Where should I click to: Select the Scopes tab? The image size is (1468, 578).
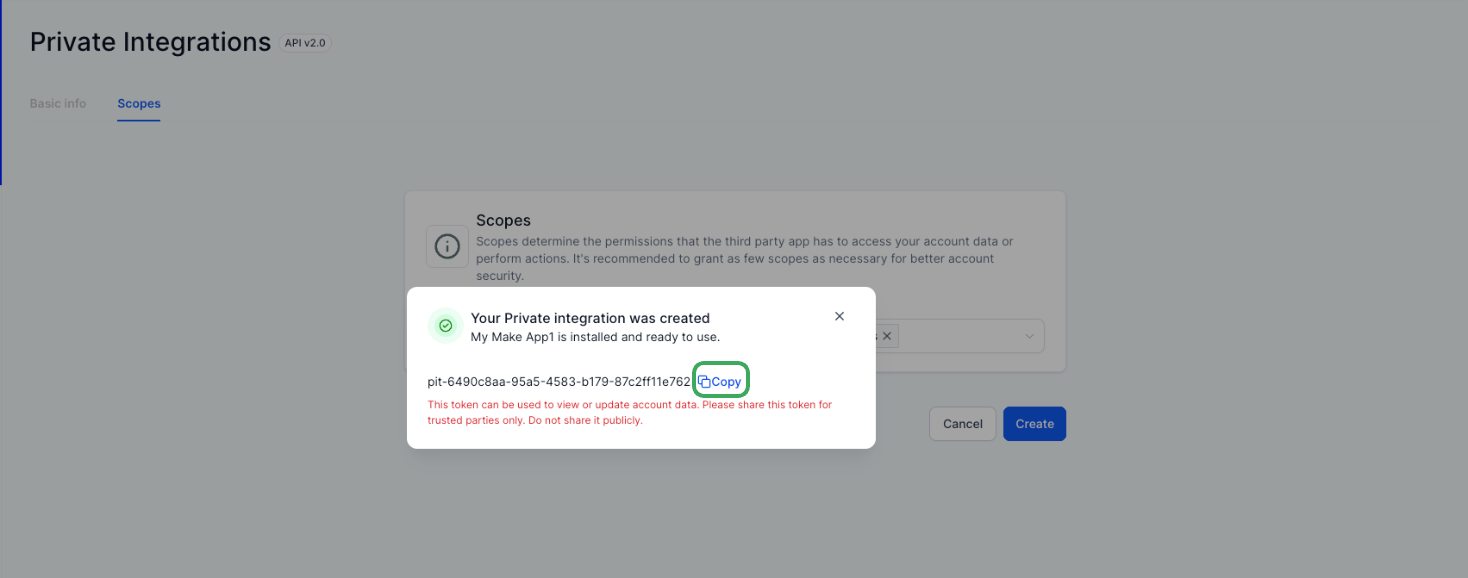[x=139, y=104]
